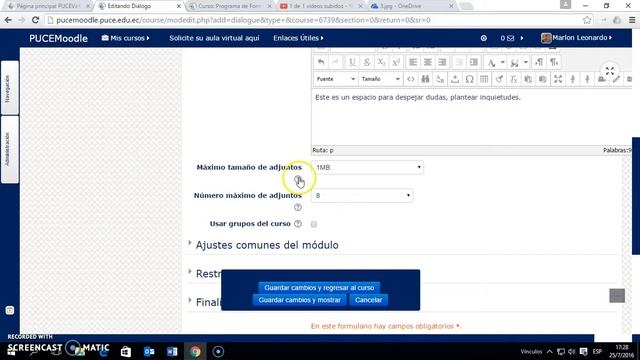Screen dimensions: 640x360
Task: Open Chrome from the Windows taskbar
Action: pos(195,351)
